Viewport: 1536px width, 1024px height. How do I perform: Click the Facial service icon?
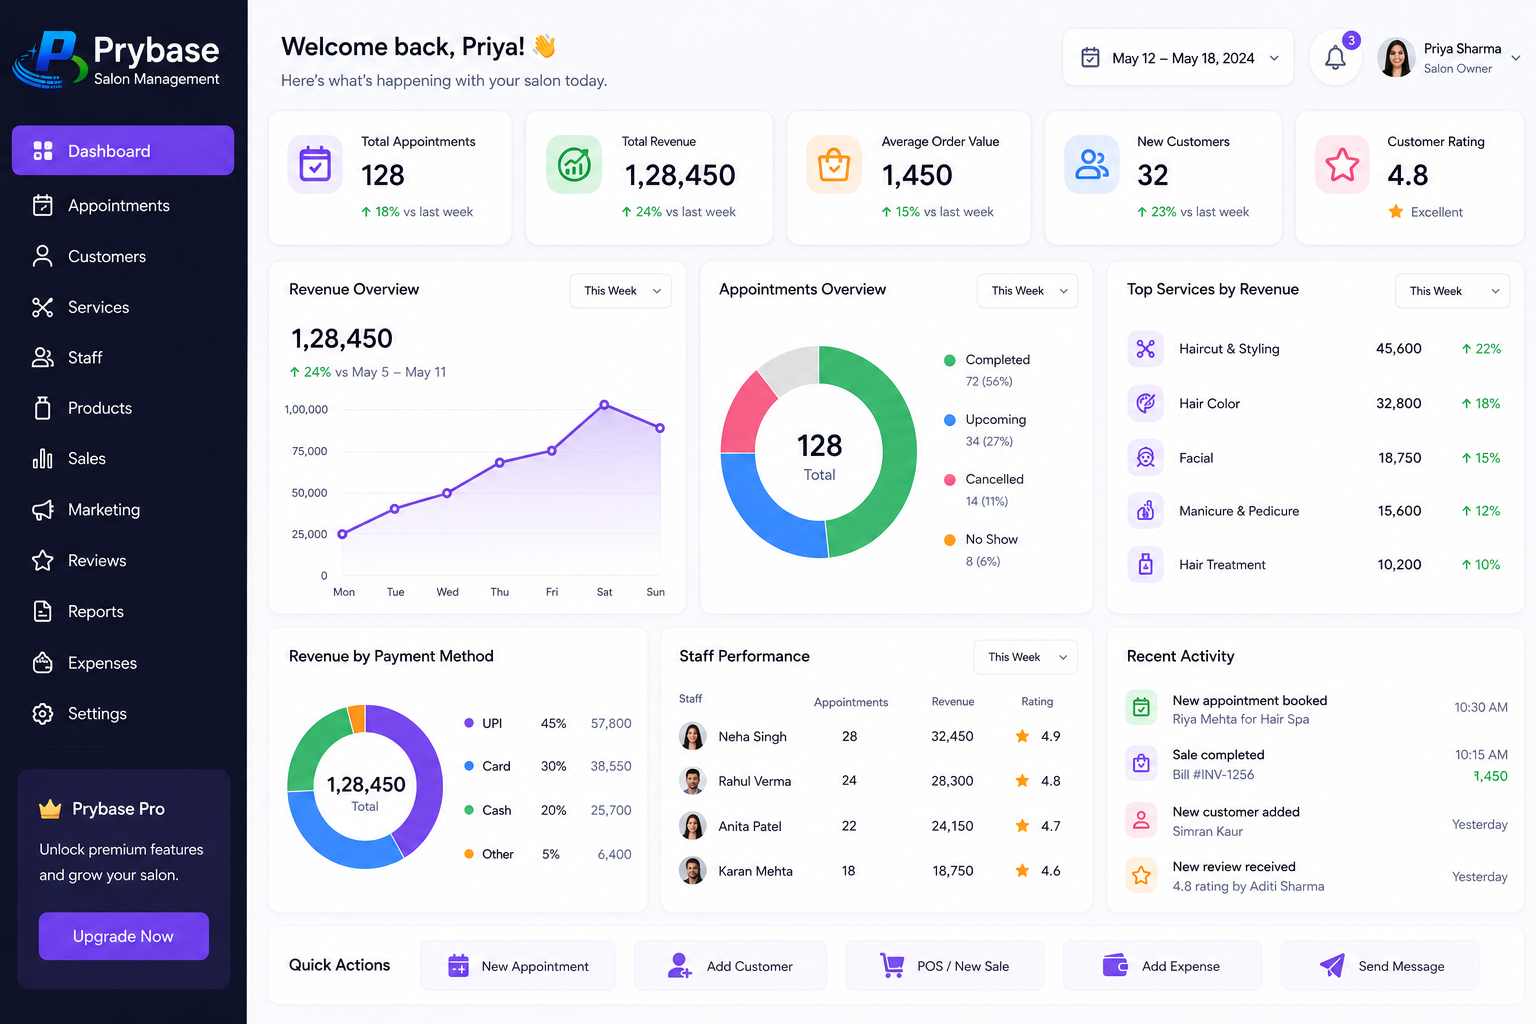(1146, 457)
